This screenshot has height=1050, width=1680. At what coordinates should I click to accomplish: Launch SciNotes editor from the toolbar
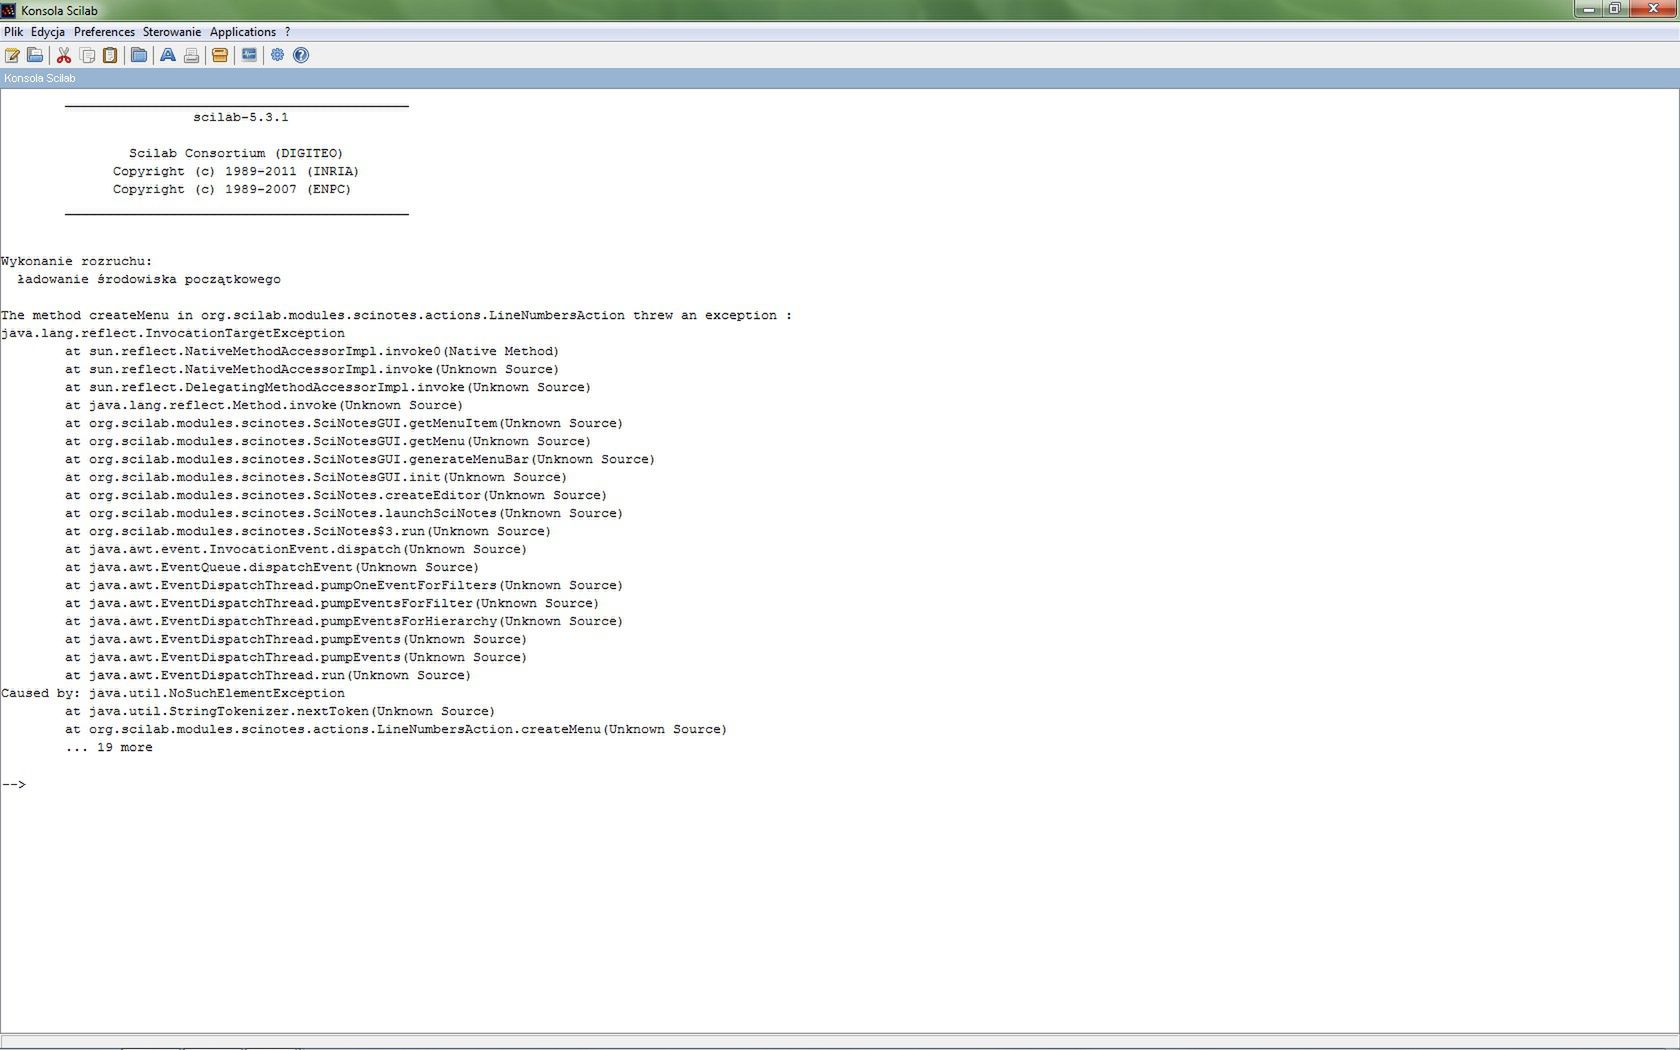point(13,55)
